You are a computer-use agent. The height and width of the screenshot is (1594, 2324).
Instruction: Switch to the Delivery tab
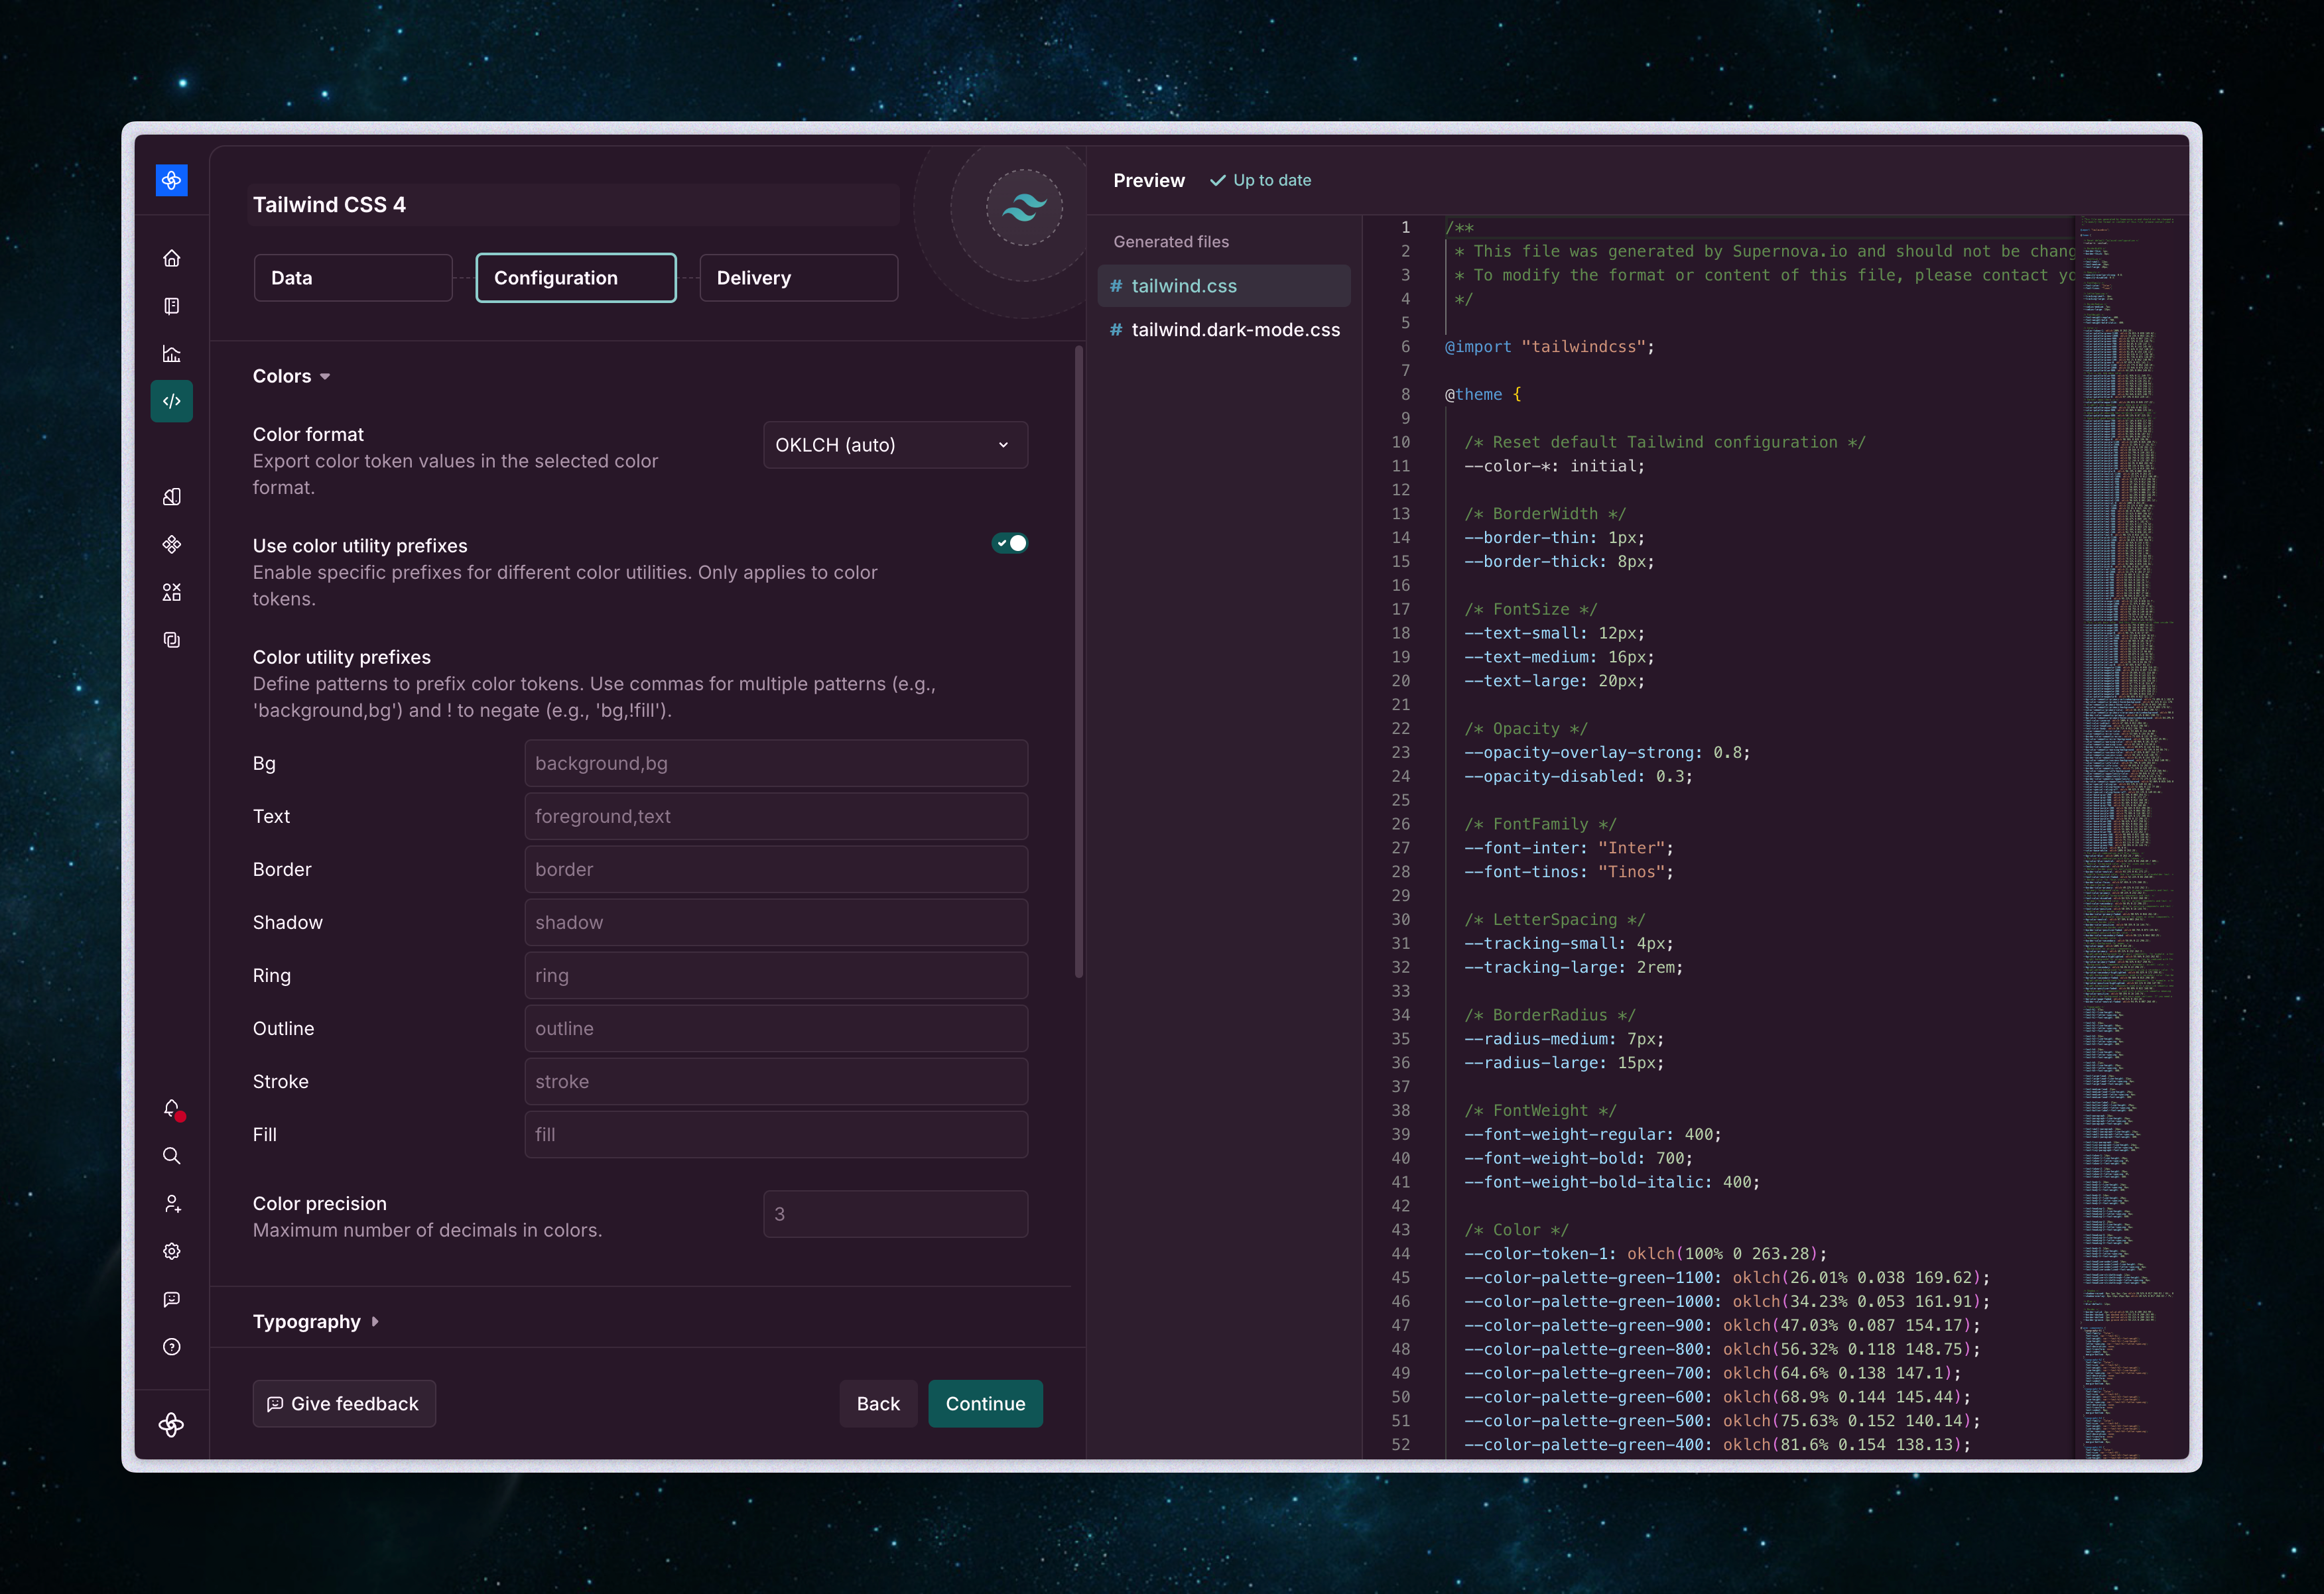click(x=798, y=278)
